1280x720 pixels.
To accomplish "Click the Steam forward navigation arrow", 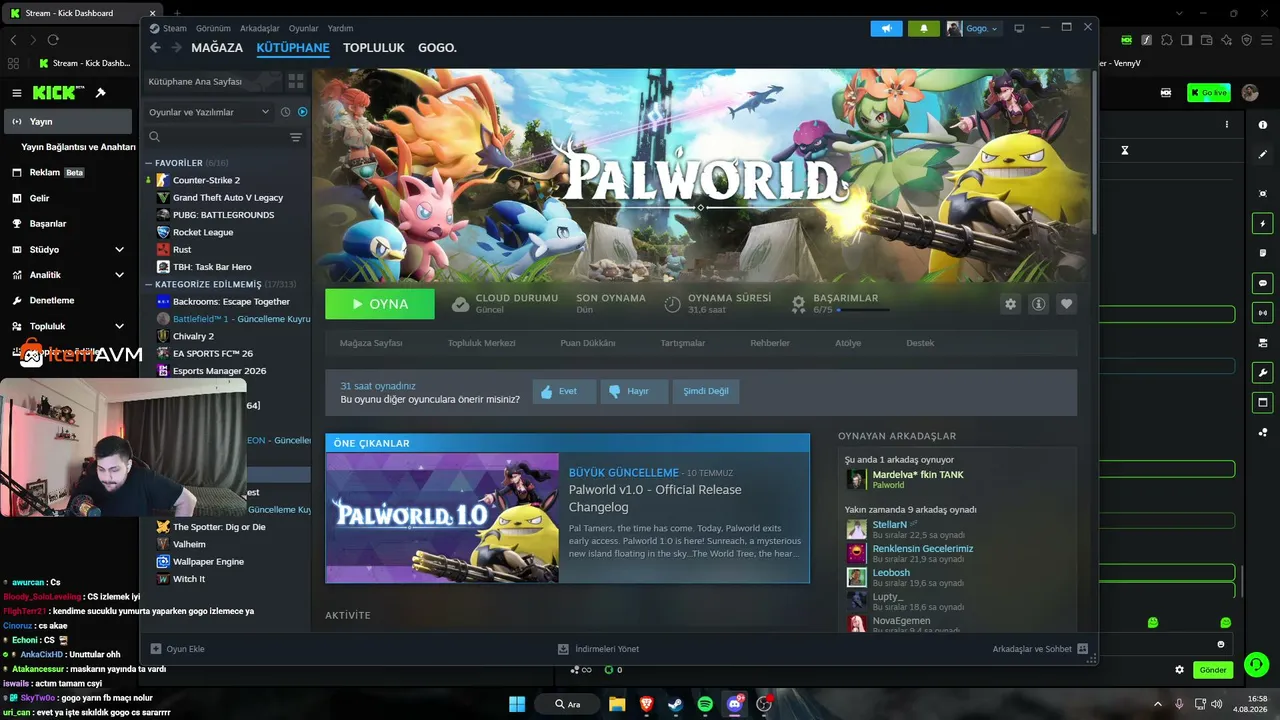I will [176, 47].
